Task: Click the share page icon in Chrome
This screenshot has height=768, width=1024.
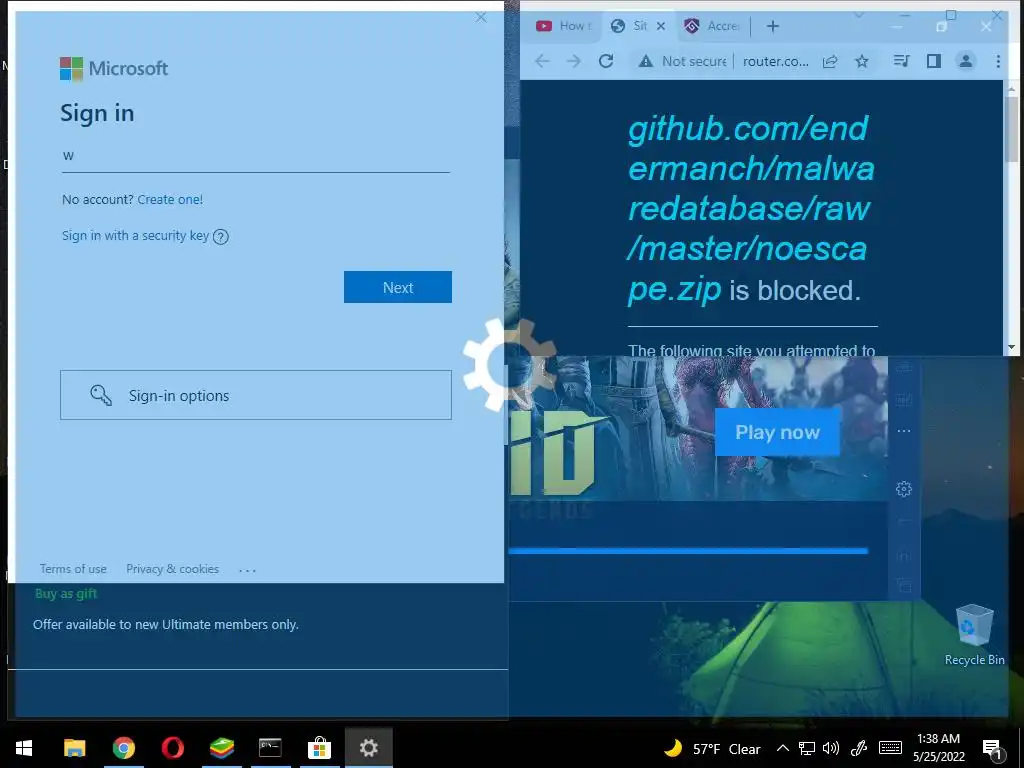Action: click(830, 61)
